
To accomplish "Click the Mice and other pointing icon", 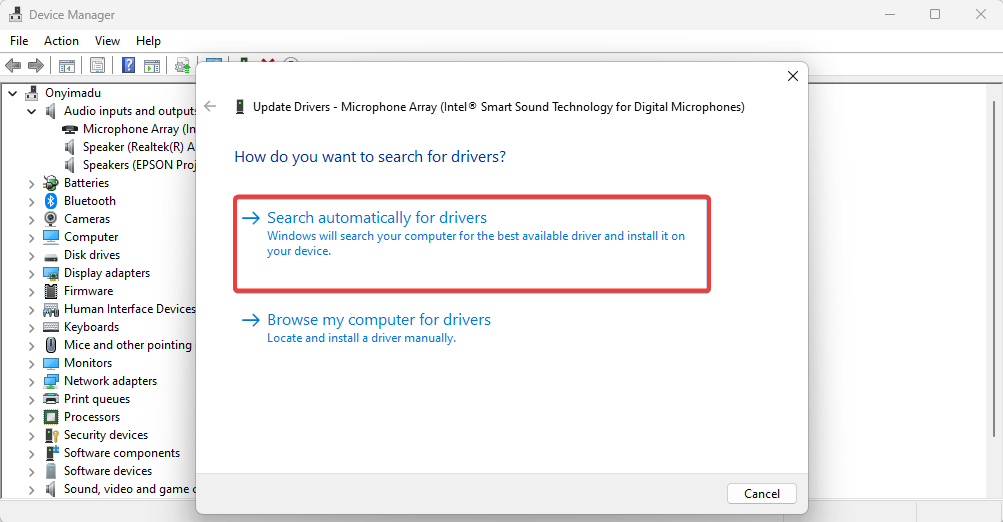I will point(51,345).
